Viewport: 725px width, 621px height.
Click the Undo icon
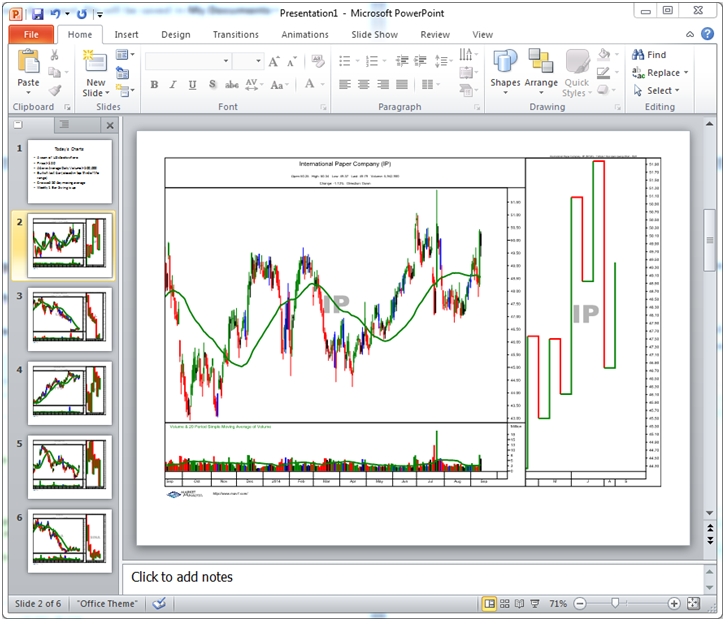click(55, 14)
